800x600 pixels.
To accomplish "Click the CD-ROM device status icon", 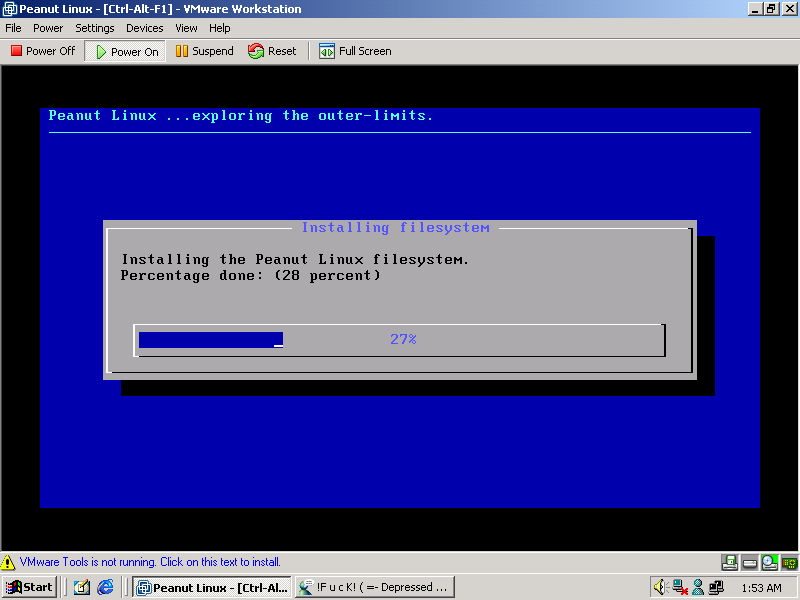I will [x=769, y=562].
